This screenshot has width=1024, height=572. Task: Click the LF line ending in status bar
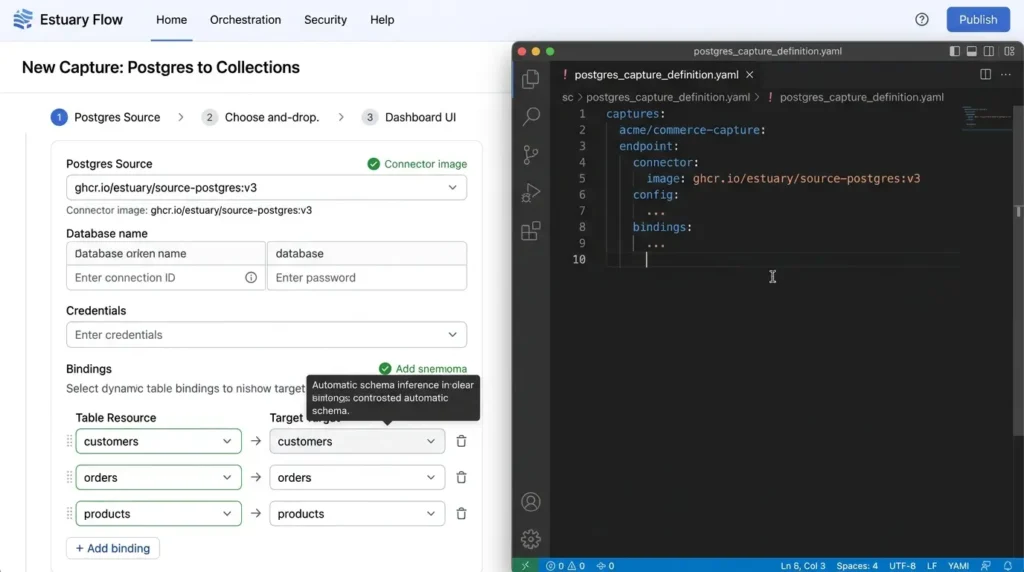[932, 566]
